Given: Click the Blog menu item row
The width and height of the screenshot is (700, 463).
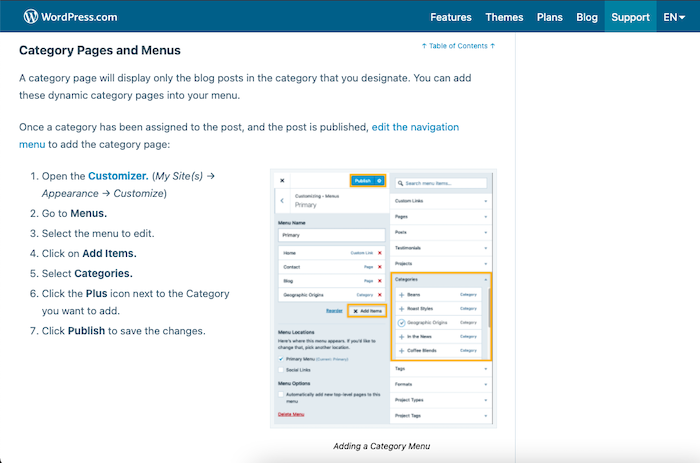Looking at the screenshot, I should tap(331, 281).
